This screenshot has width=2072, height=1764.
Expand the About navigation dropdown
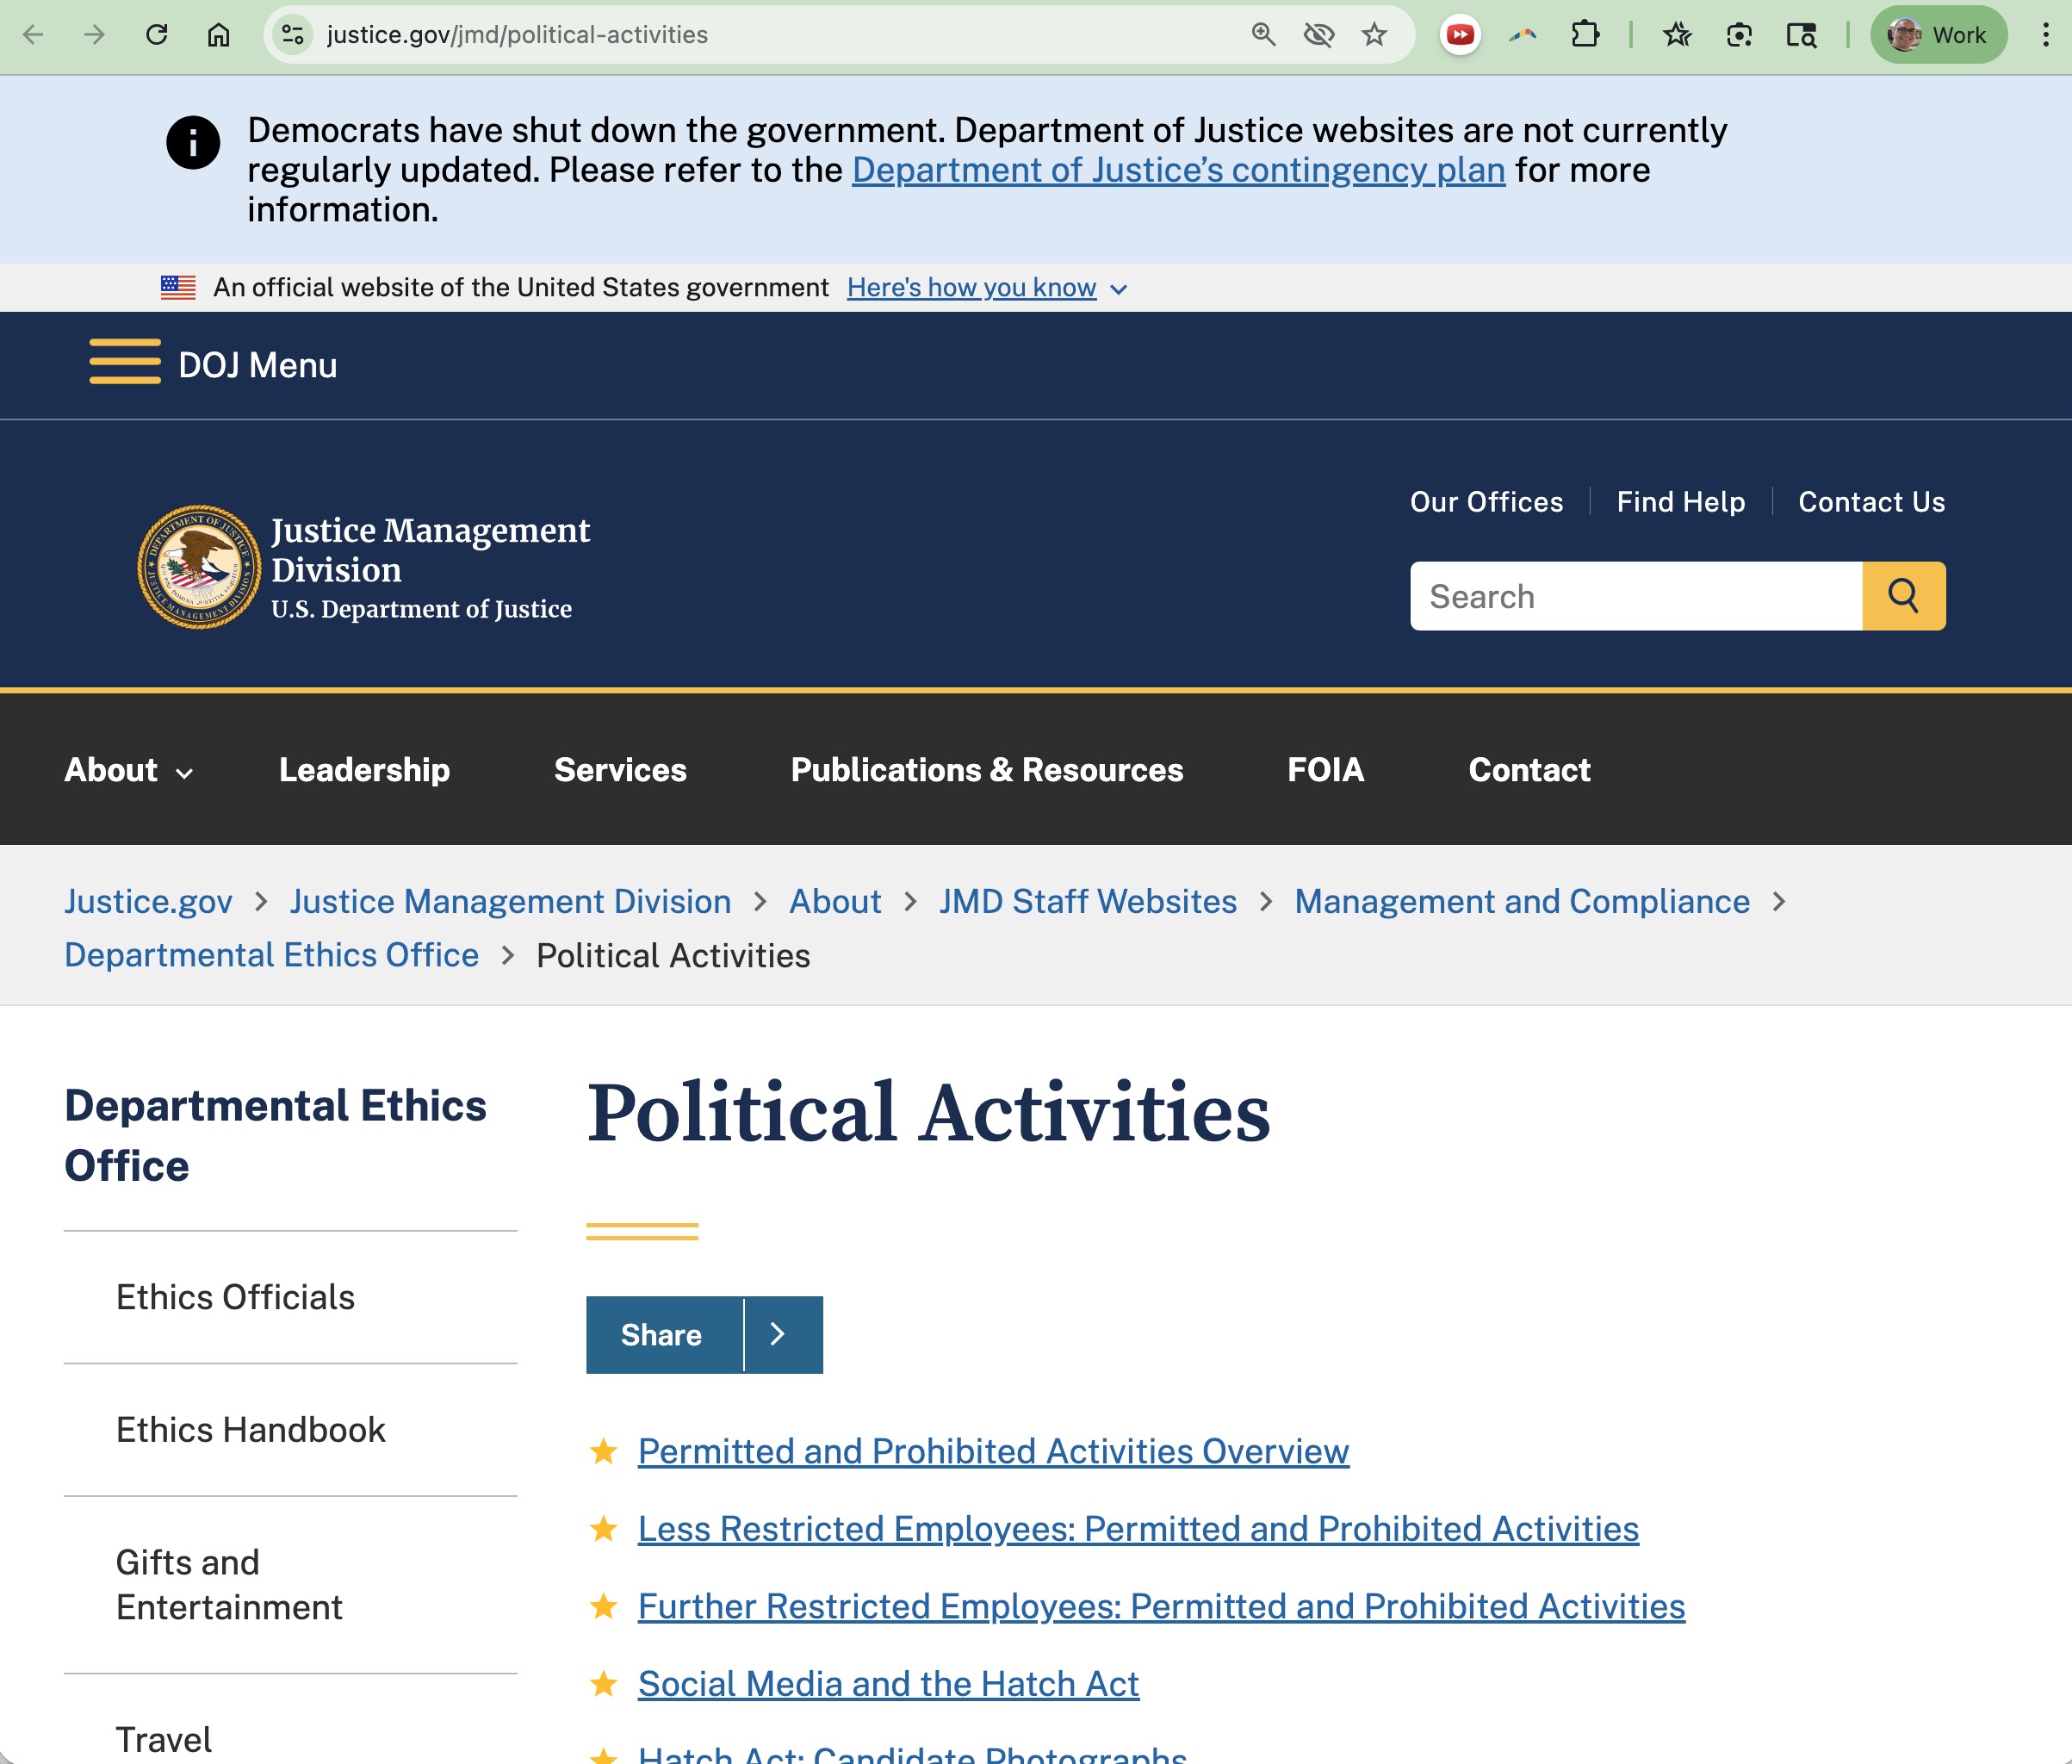(x=129, y=770)
